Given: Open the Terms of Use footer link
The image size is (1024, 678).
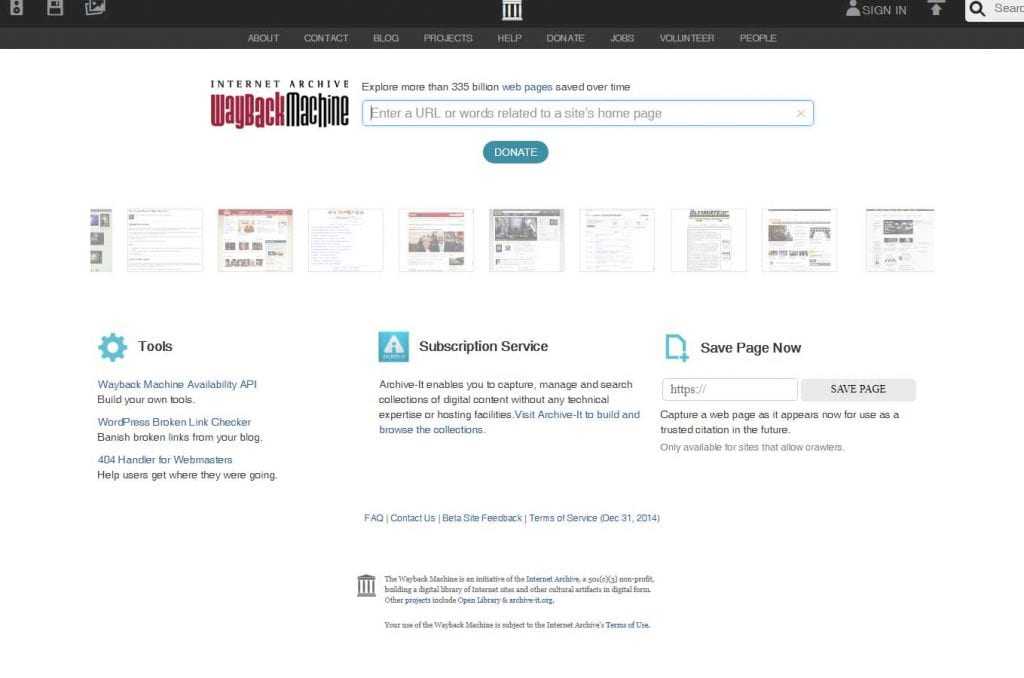Looking at the screenshot, I should 627,625.
